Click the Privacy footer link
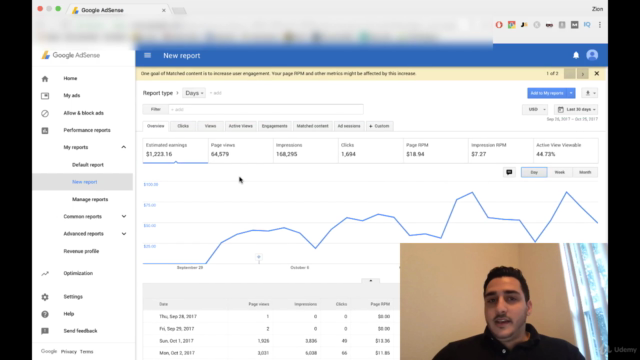 69,352
